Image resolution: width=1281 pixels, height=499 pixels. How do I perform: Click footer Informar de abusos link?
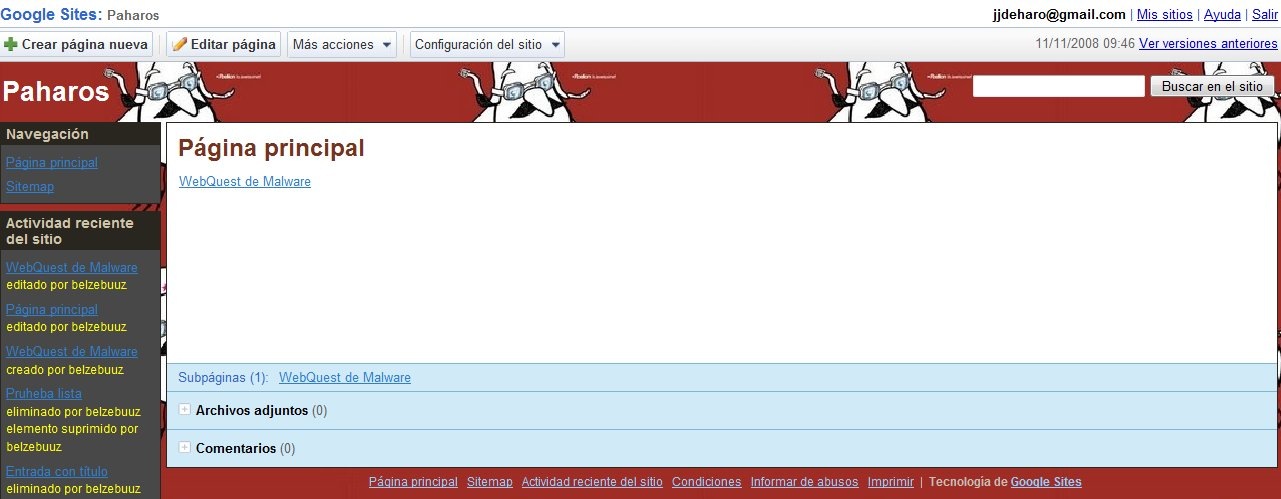click(805, 482)
